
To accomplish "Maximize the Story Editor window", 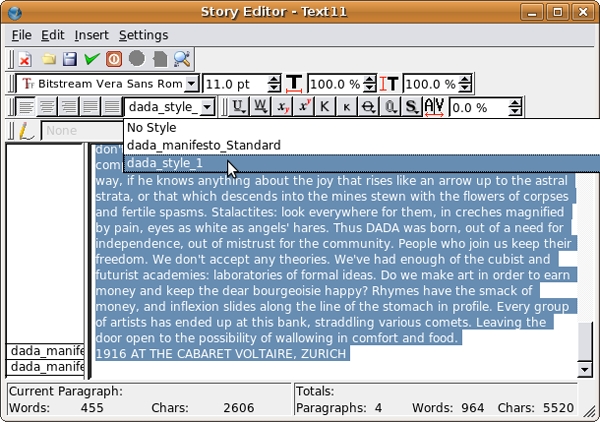I will click(x=558, y=13).
